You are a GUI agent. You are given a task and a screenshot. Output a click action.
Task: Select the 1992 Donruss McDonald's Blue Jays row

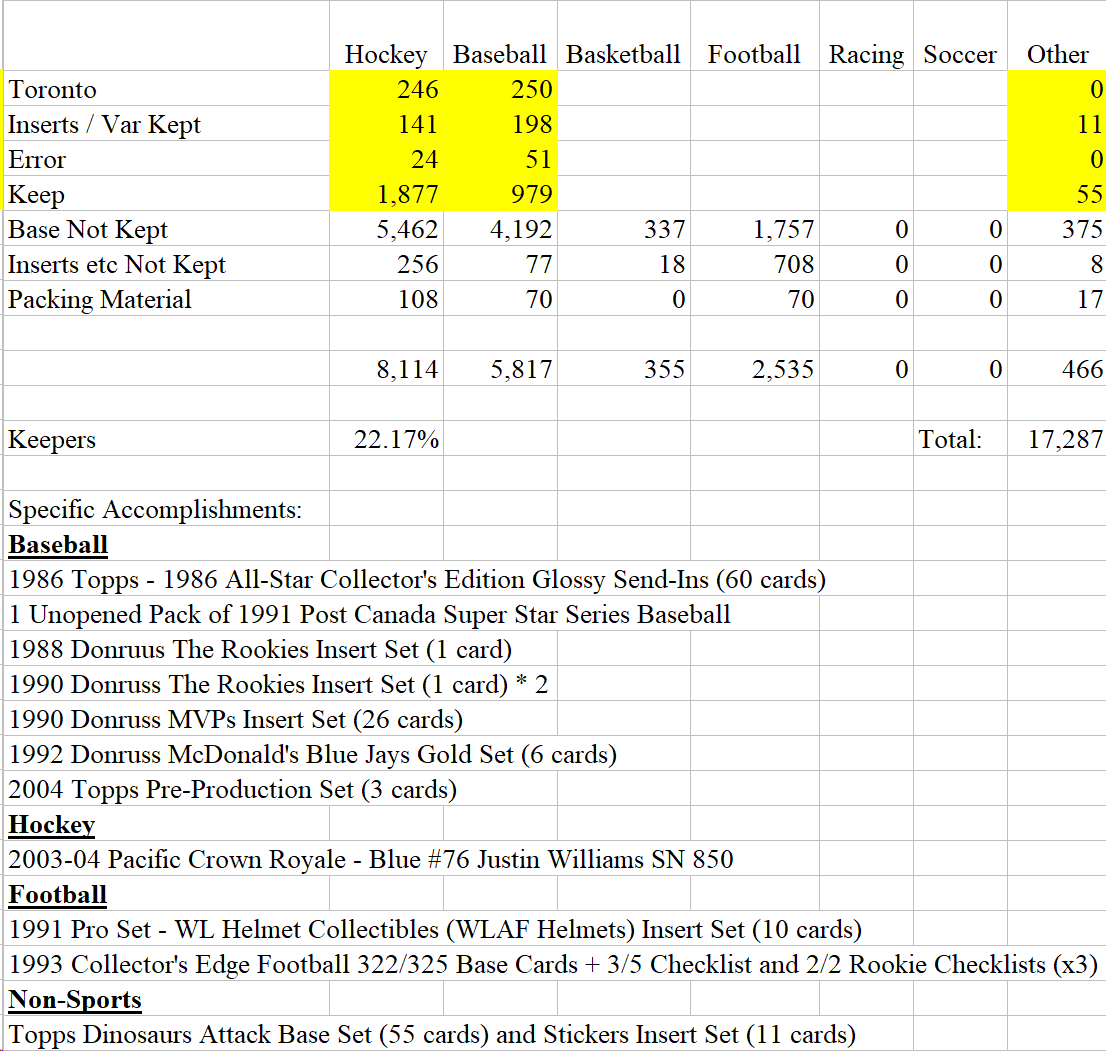(312, 754)
